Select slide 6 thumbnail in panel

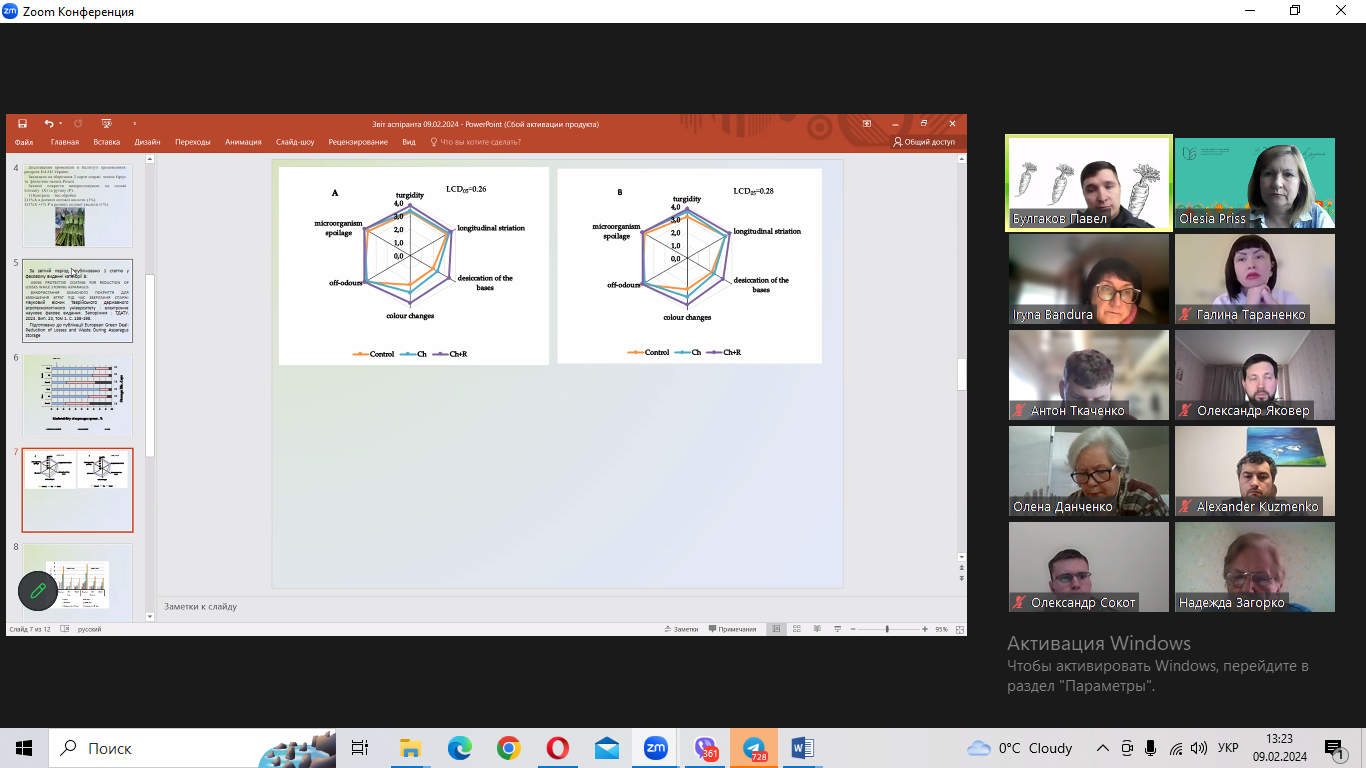click(x=78, y=395)
